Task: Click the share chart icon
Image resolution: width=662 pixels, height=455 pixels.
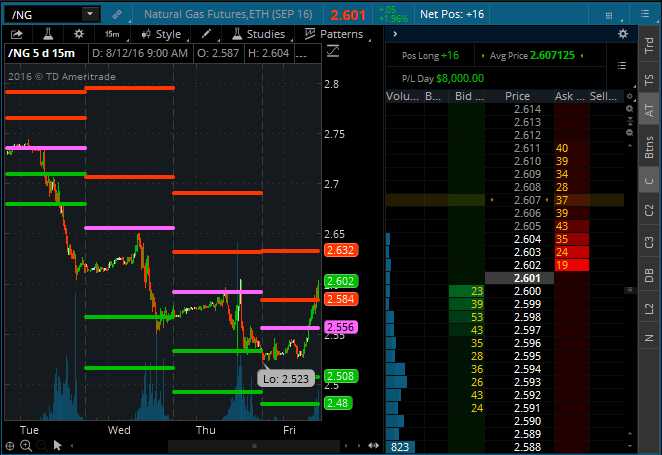Action: [x=17, y=34]
